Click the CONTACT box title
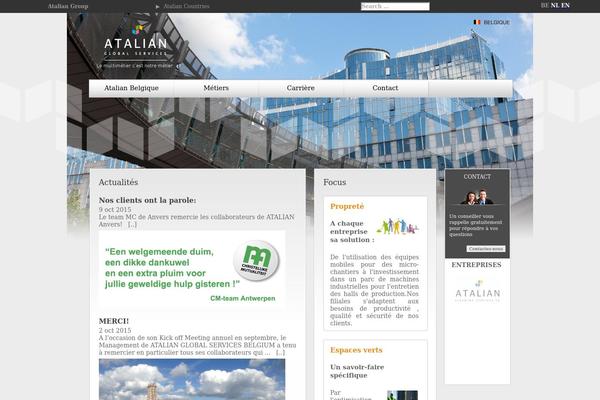The height and width of the screenshot is (400, 600). coord(477,176)
